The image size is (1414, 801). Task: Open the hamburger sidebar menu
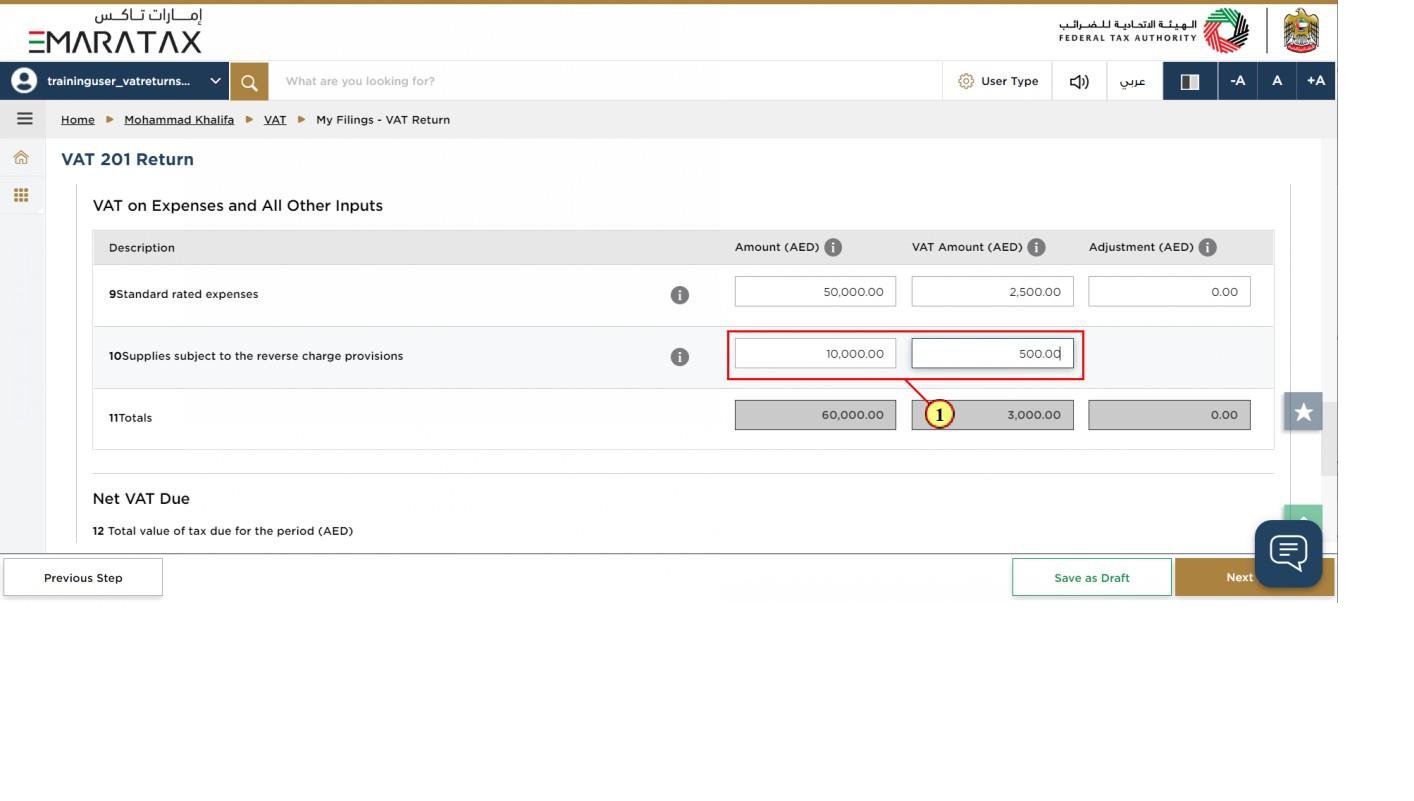point(24,119)
